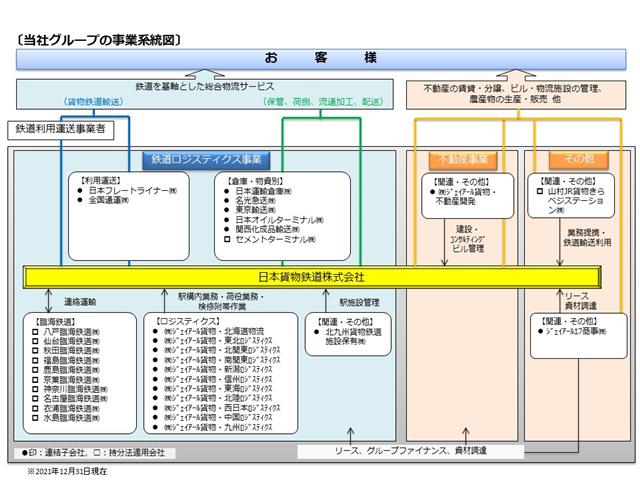
Task: Click the 鉄道利用運送事業者 box
Action: (x=60, y=130)
